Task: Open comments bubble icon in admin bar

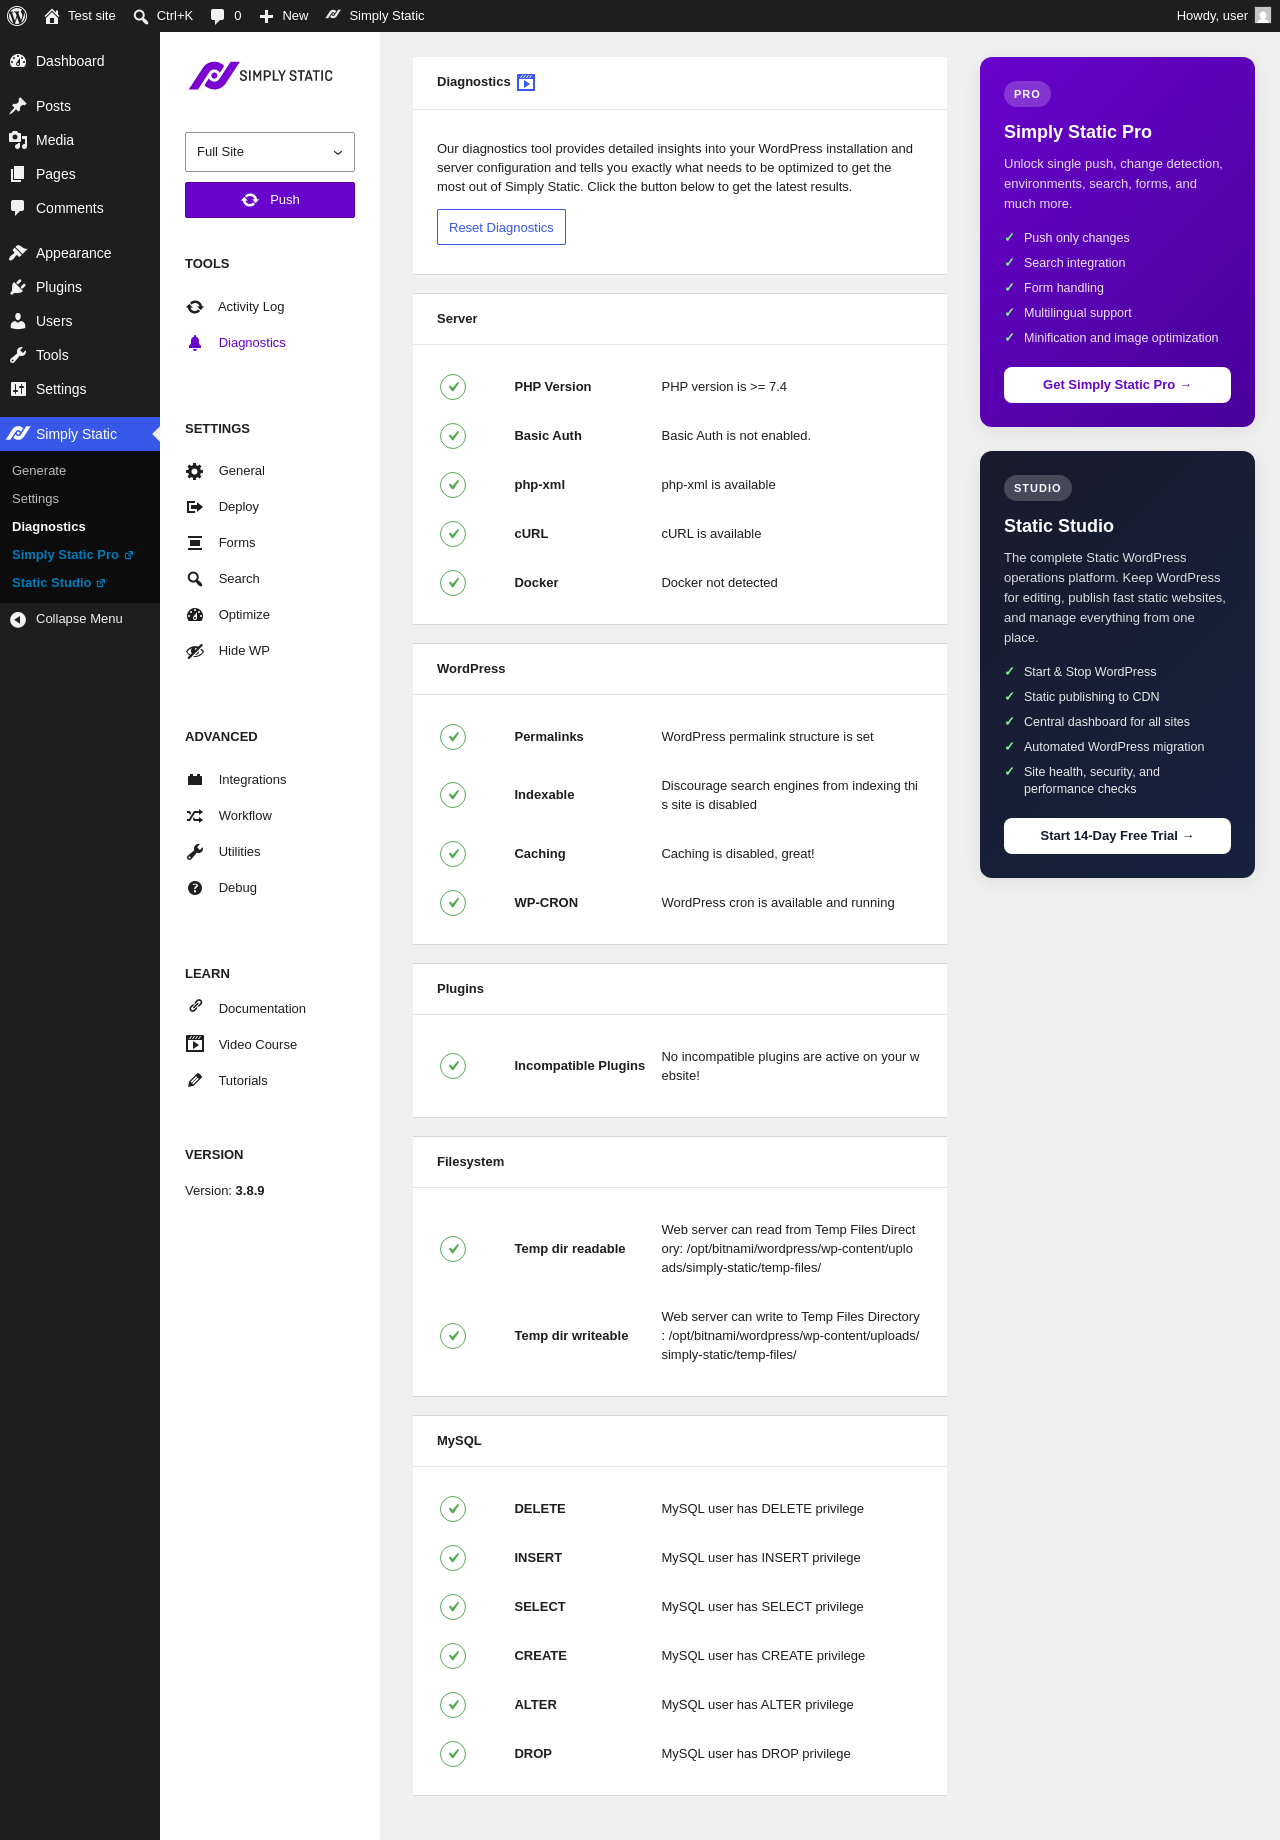Action: click(218, 16)
